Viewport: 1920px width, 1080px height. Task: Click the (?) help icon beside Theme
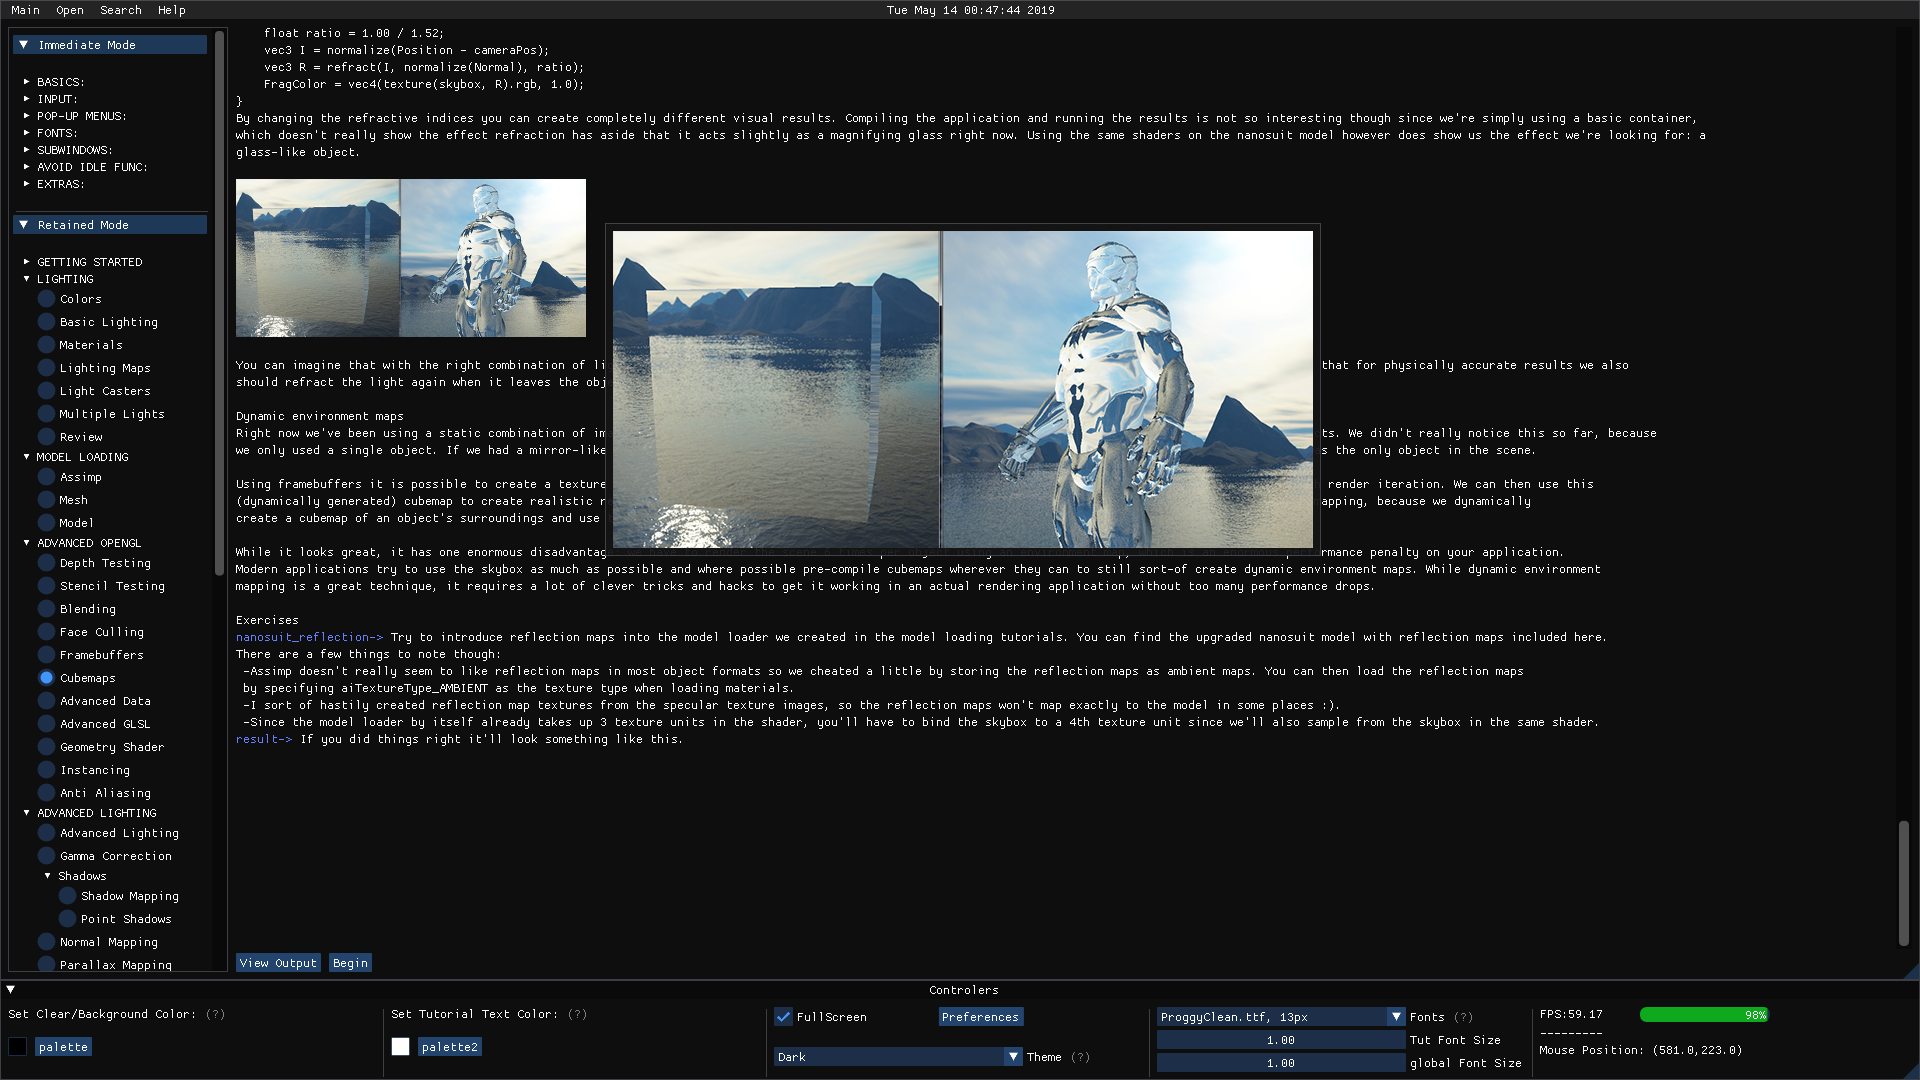(x=1080, y=1057)
